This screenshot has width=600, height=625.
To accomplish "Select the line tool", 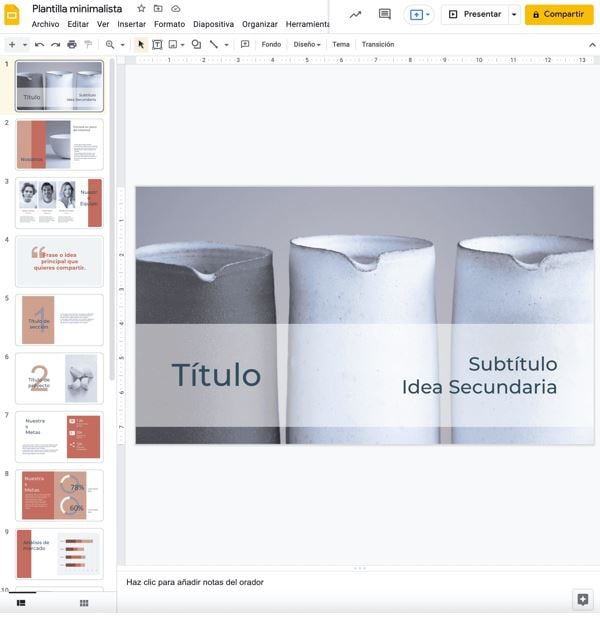I will point(214,44).
